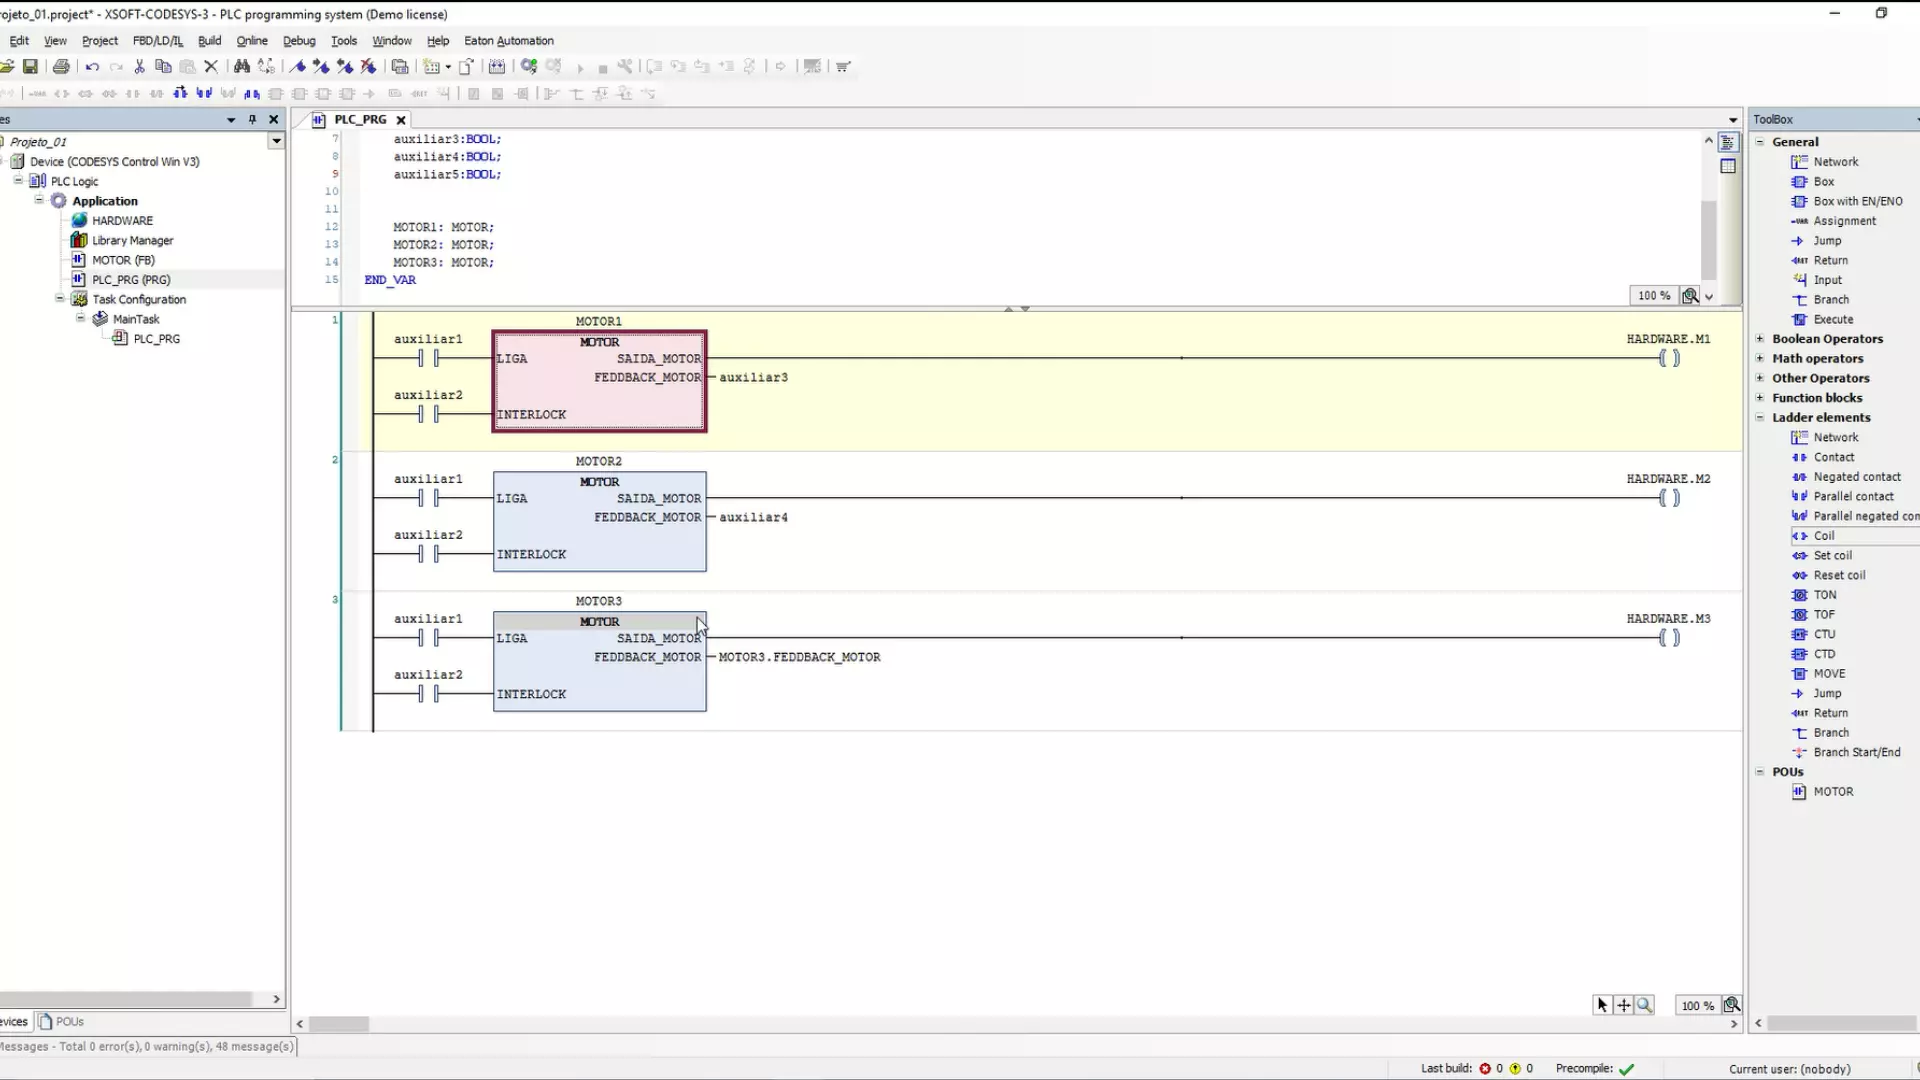The width and height of the screenshot is (1920, 1080).
Task: Select the Box item in General toolbox
Action: point(1823,182)
